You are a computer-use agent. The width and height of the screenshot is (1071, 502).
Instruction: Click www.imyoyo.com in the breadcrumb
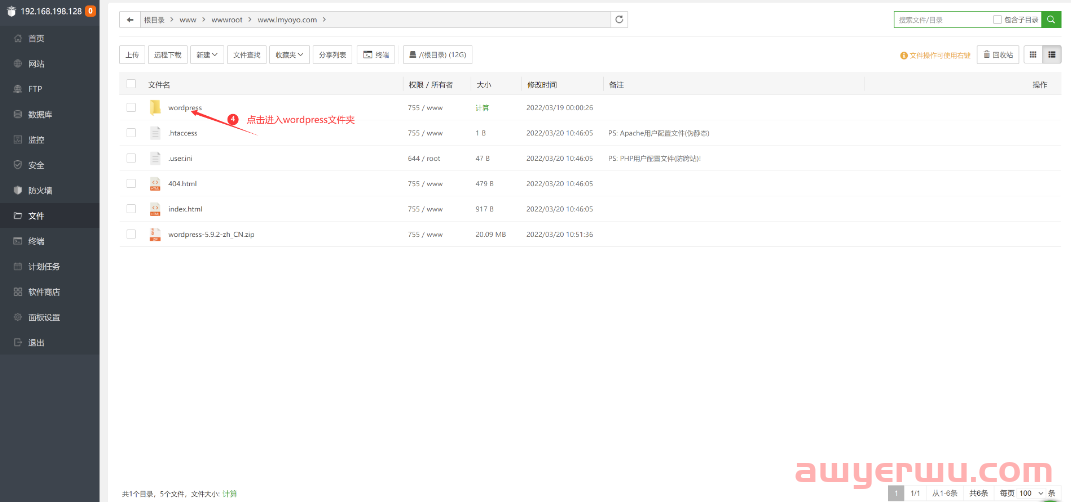[287, 20]
